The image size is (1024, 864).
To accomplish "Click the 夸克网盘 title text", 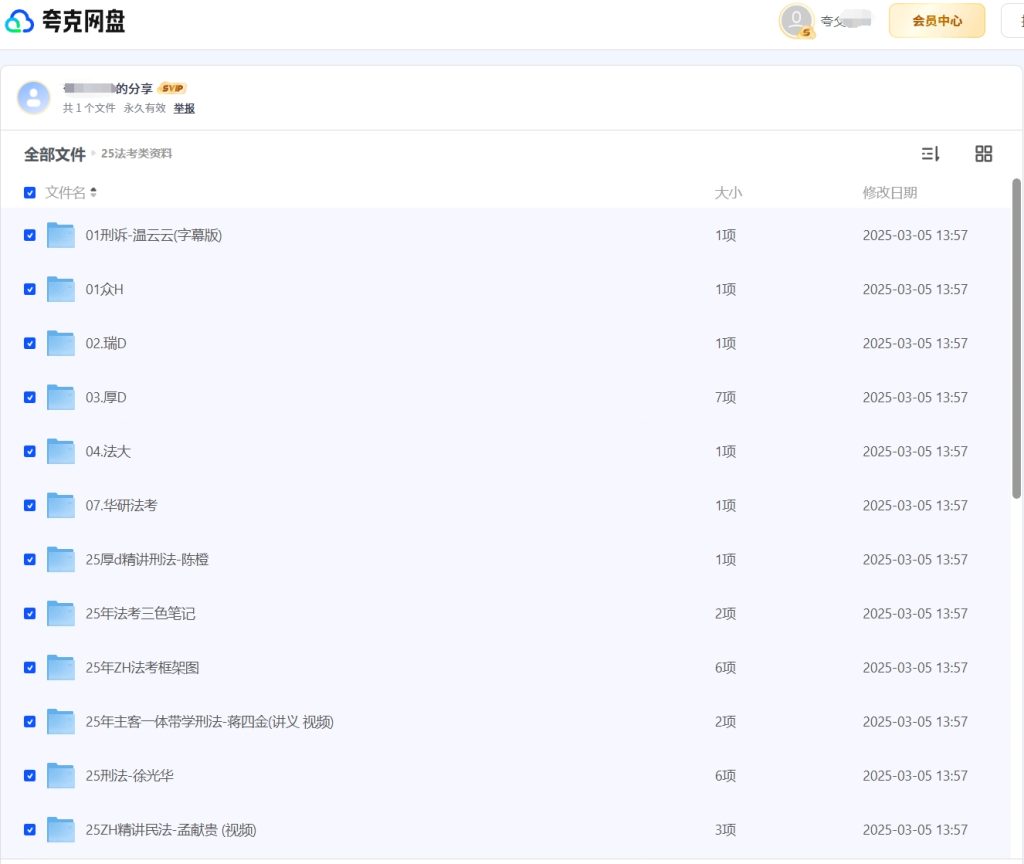I will 84,22.
